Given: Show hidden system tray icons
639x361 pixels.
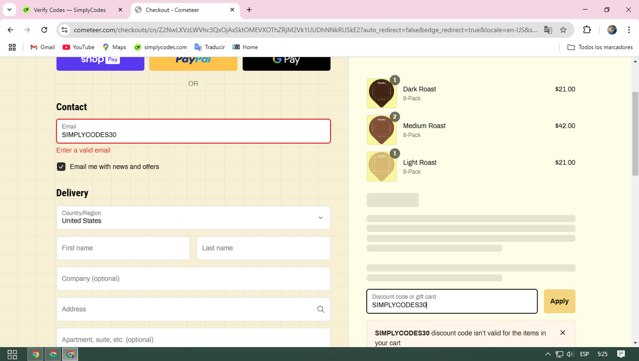Looking at the screenshot, I should (548, 354).
